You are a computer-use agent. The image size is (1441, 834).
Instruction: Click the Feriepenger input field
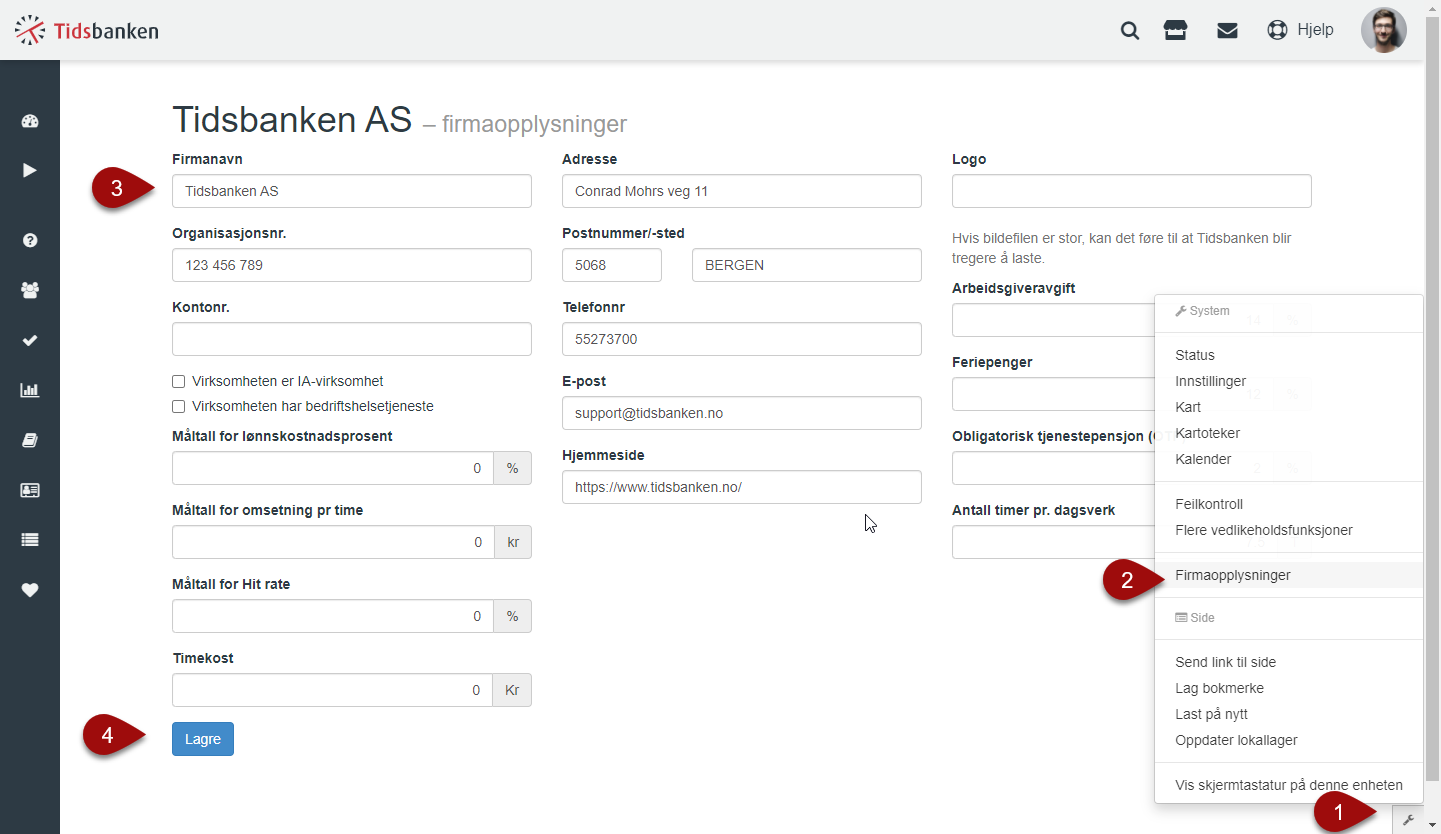click(x=1053, y=394)
